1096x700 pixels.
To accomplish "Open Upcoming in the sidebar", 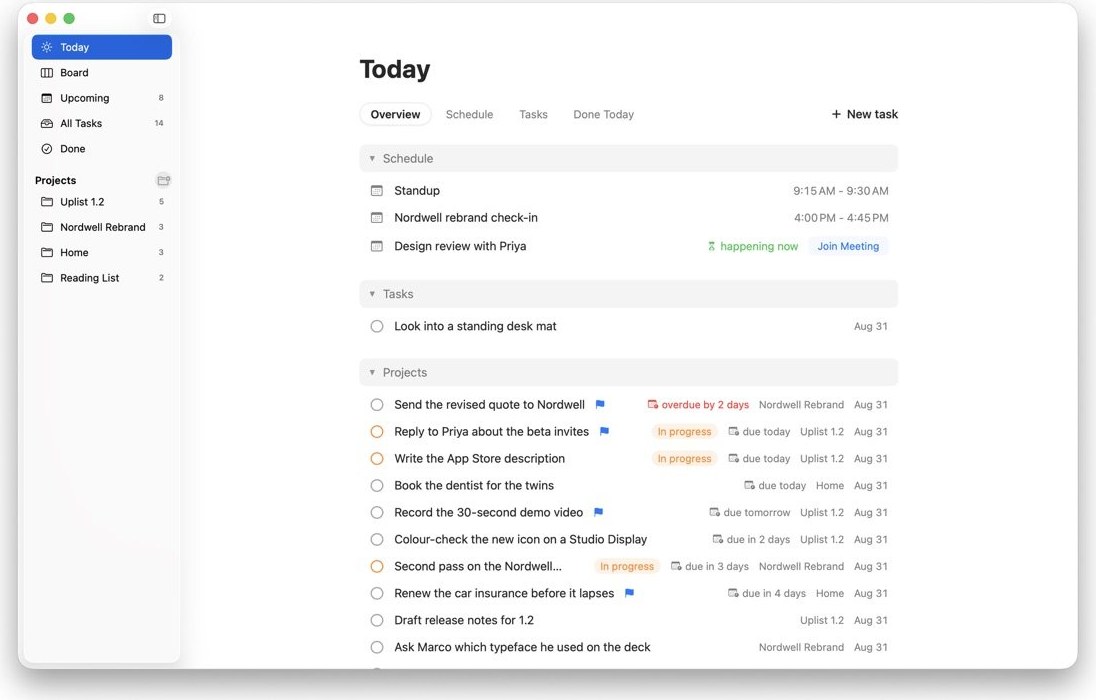I will pyautogui.click(x=102, y=98).
